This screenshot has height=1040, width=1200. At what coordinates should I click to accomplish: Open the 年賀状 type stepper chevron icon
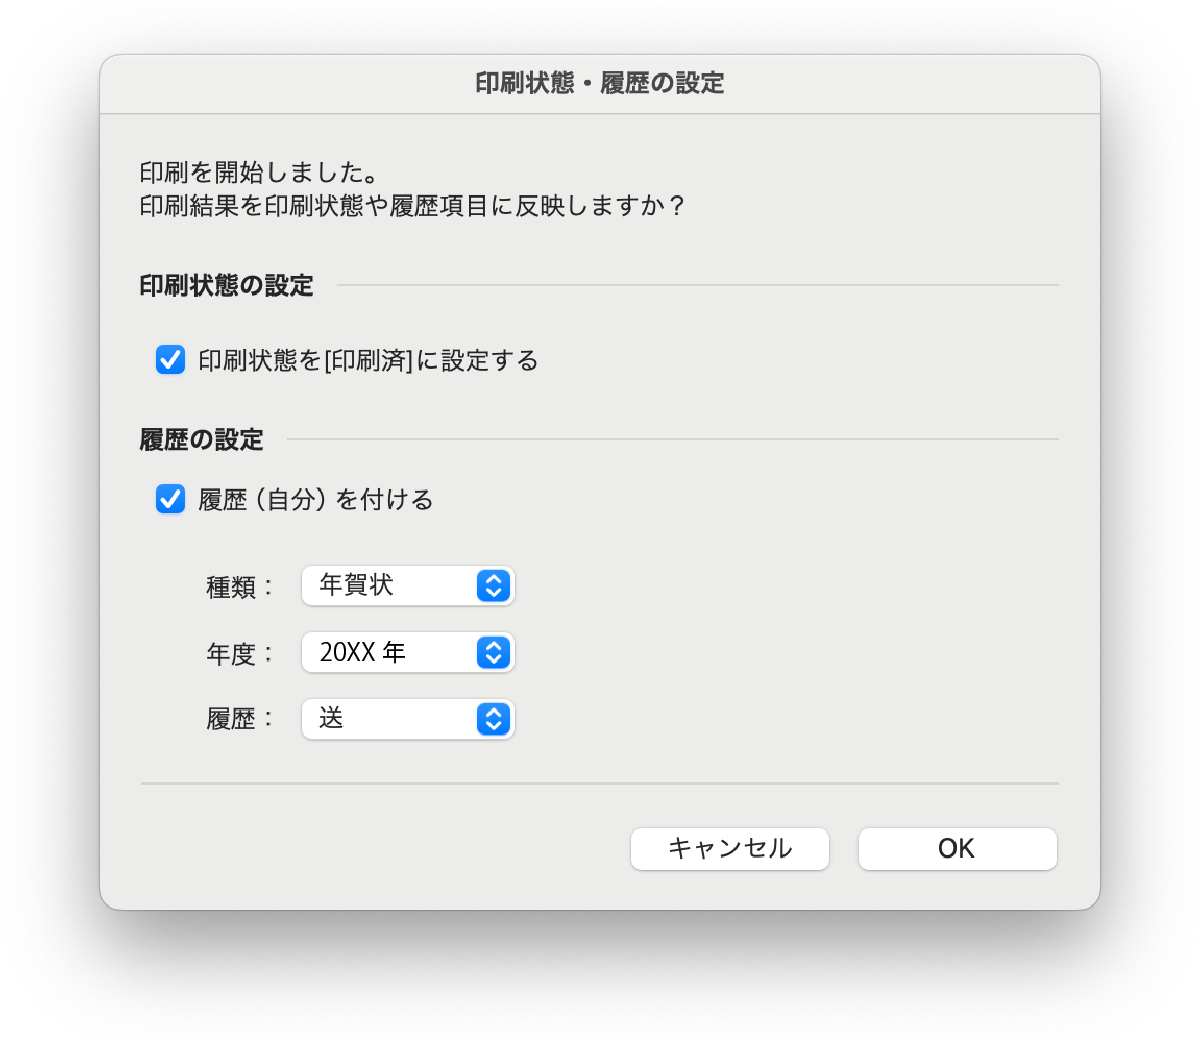[493, 586]
